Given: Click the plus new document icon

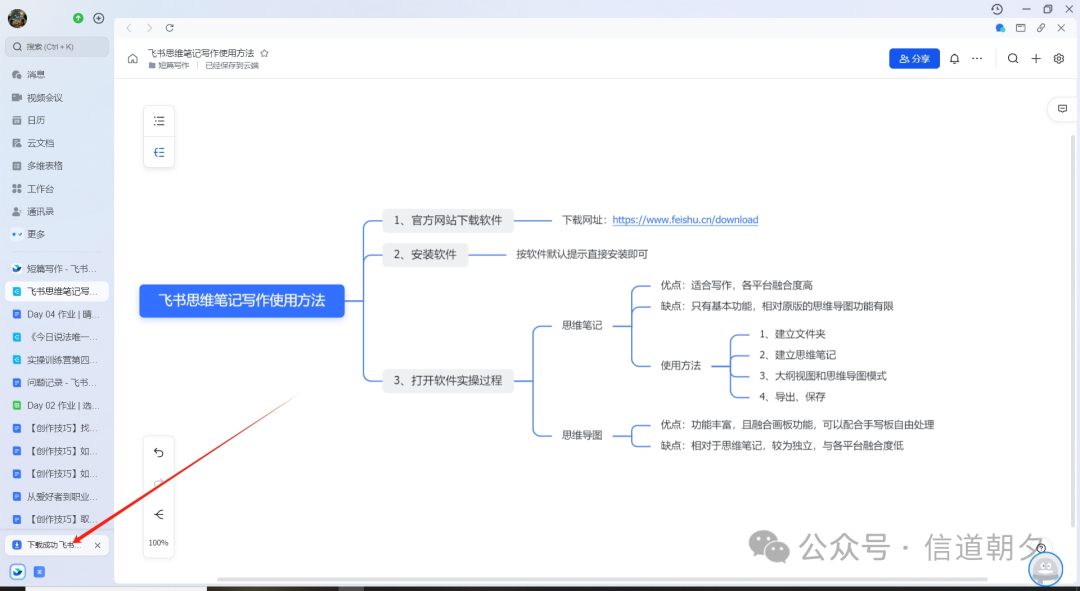Looking at the screenshot, I should point(1036,59).
